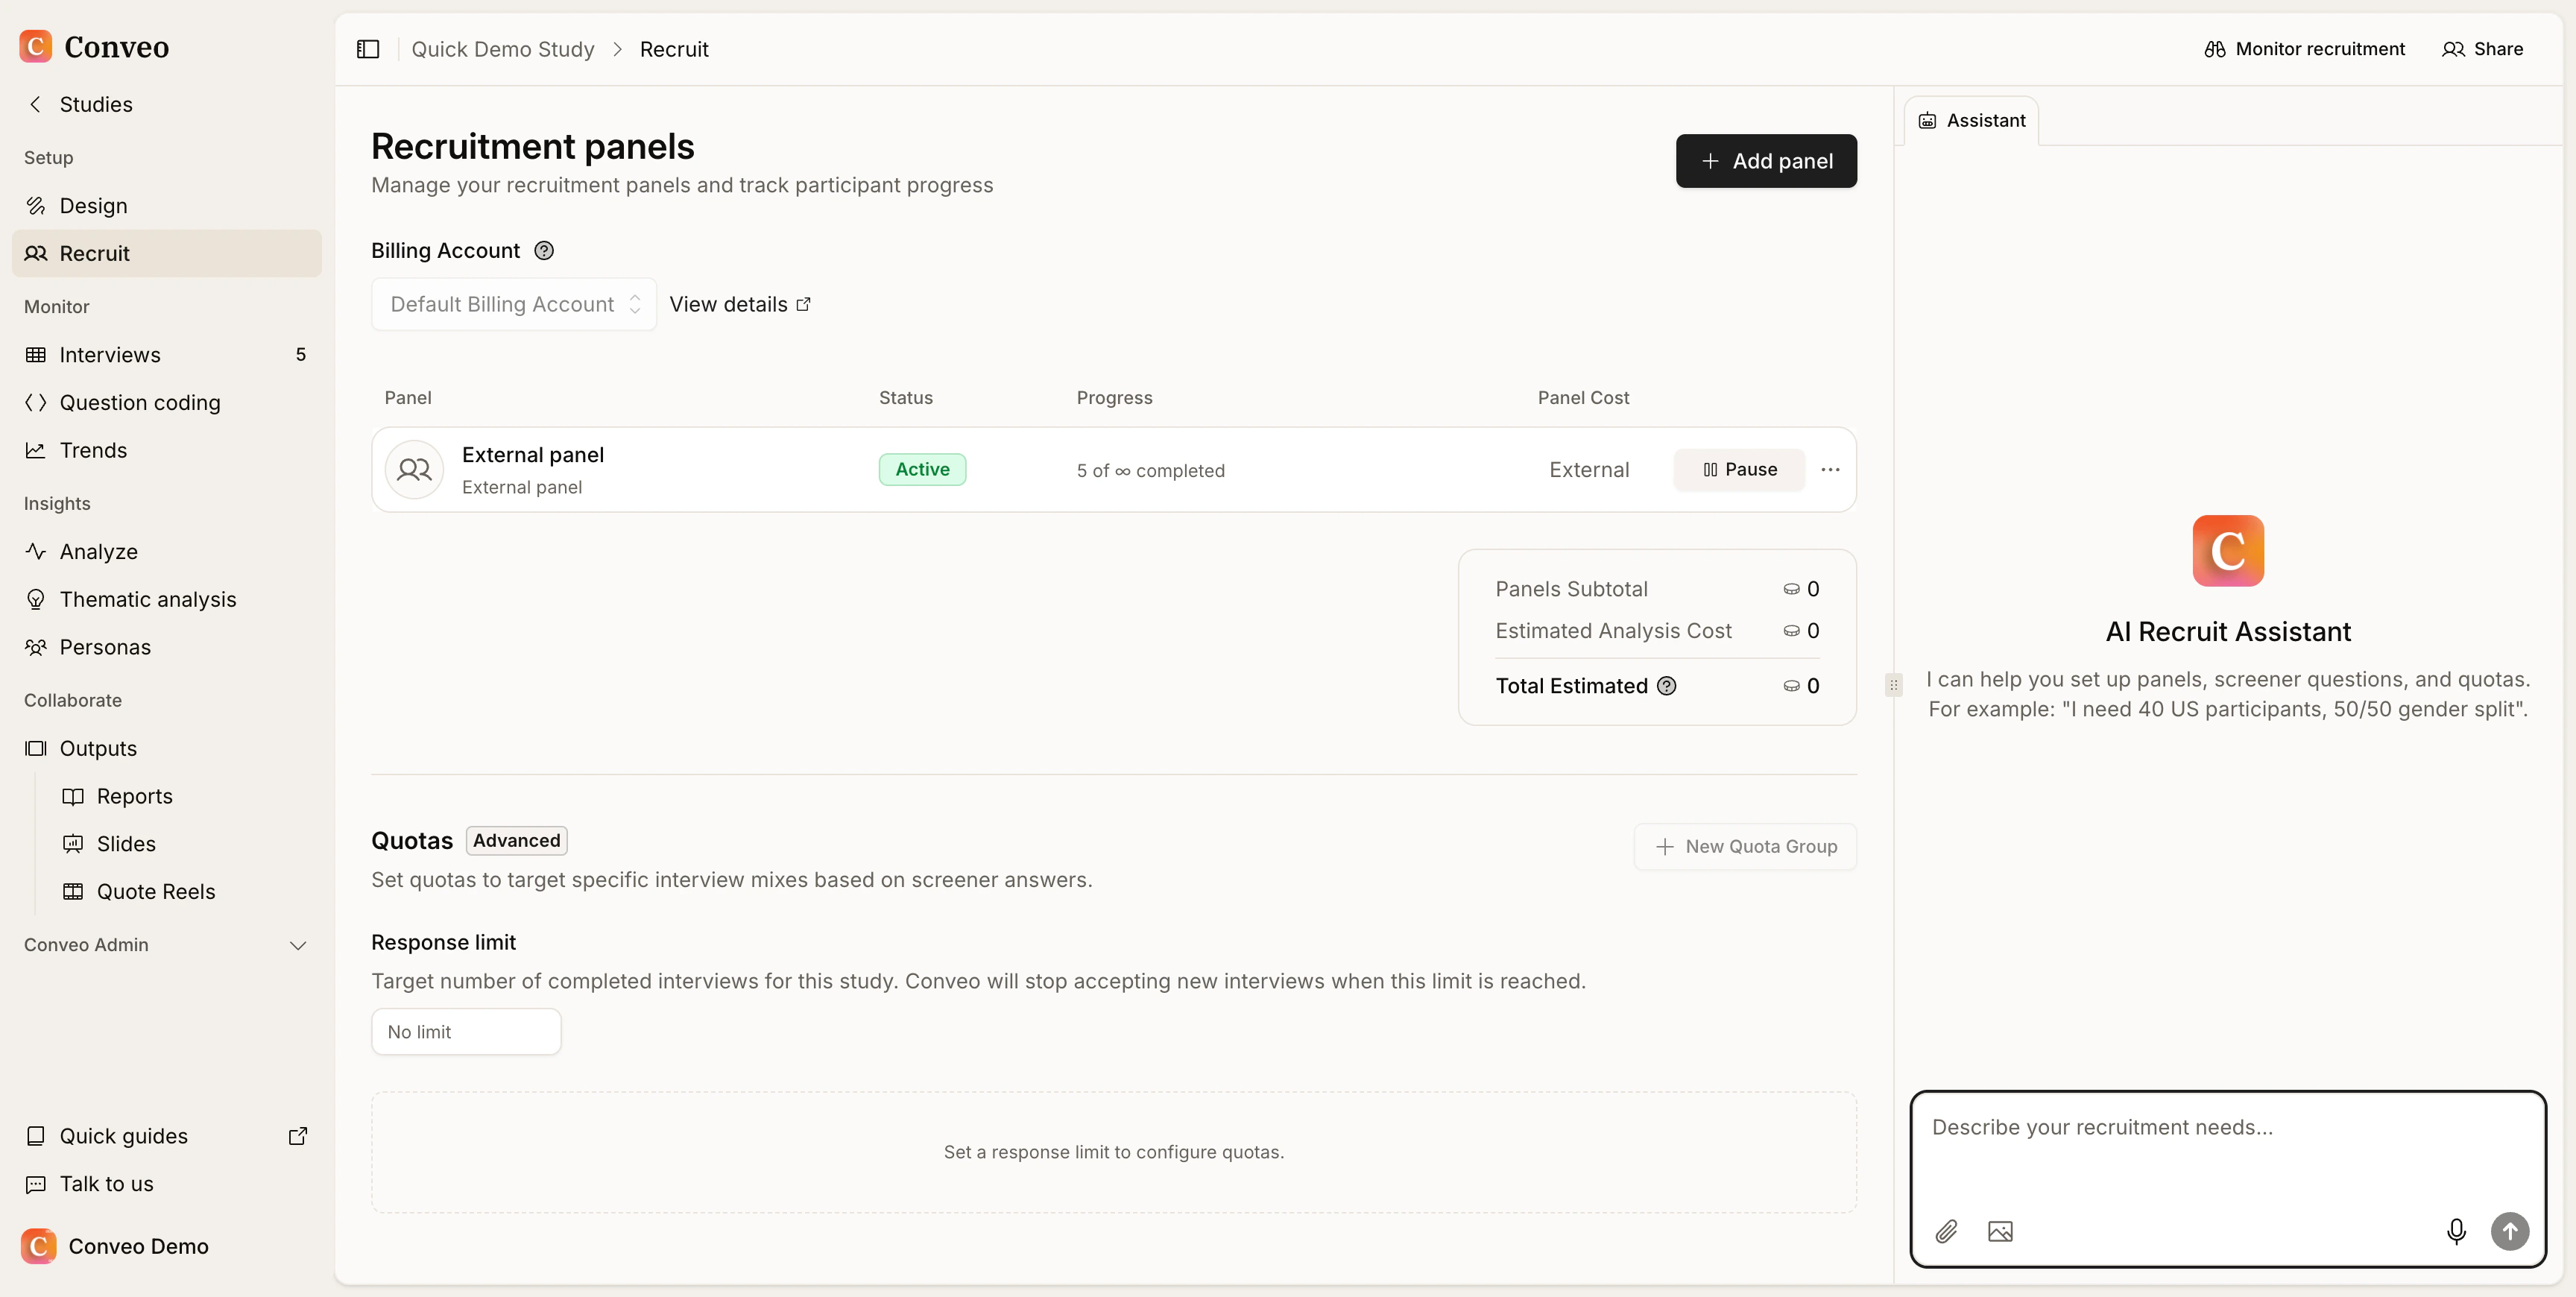This screenshot has height=1297, width=2576.
Task: Click the image upload icon
Action: click(2000, 1231)
